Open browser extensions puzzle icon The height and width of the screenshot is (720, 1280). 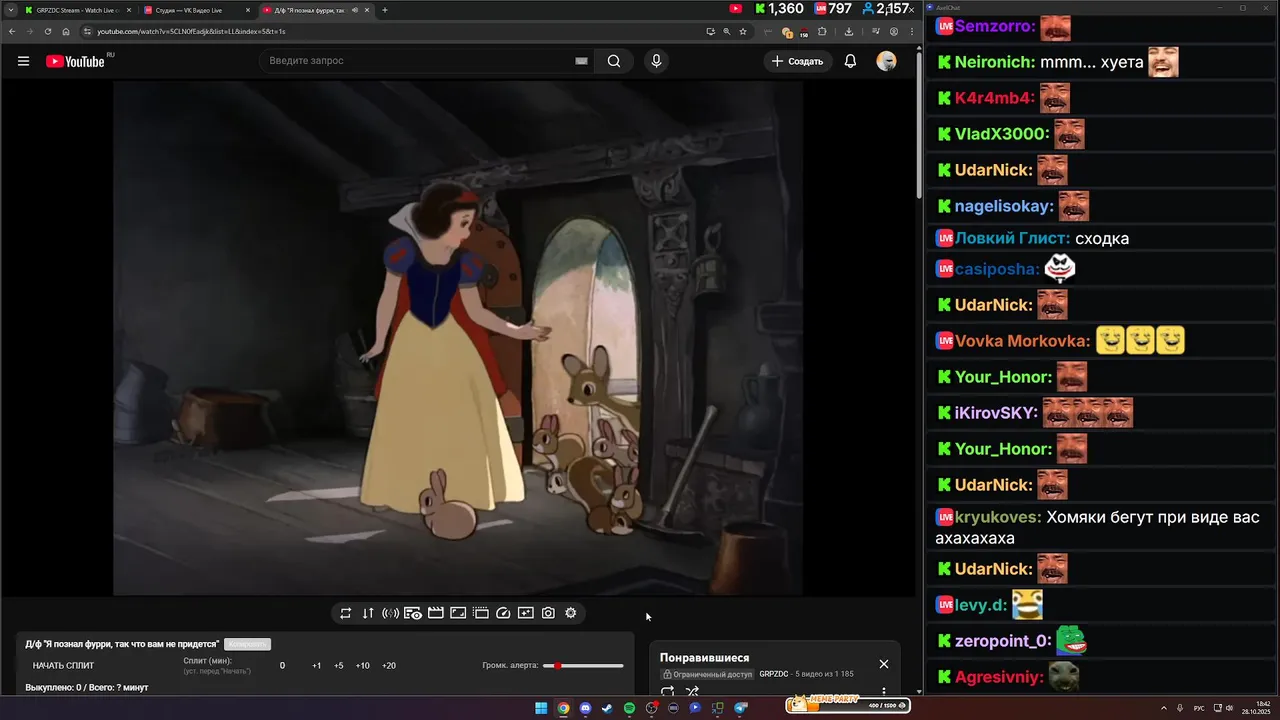click(x=822, y=31)
